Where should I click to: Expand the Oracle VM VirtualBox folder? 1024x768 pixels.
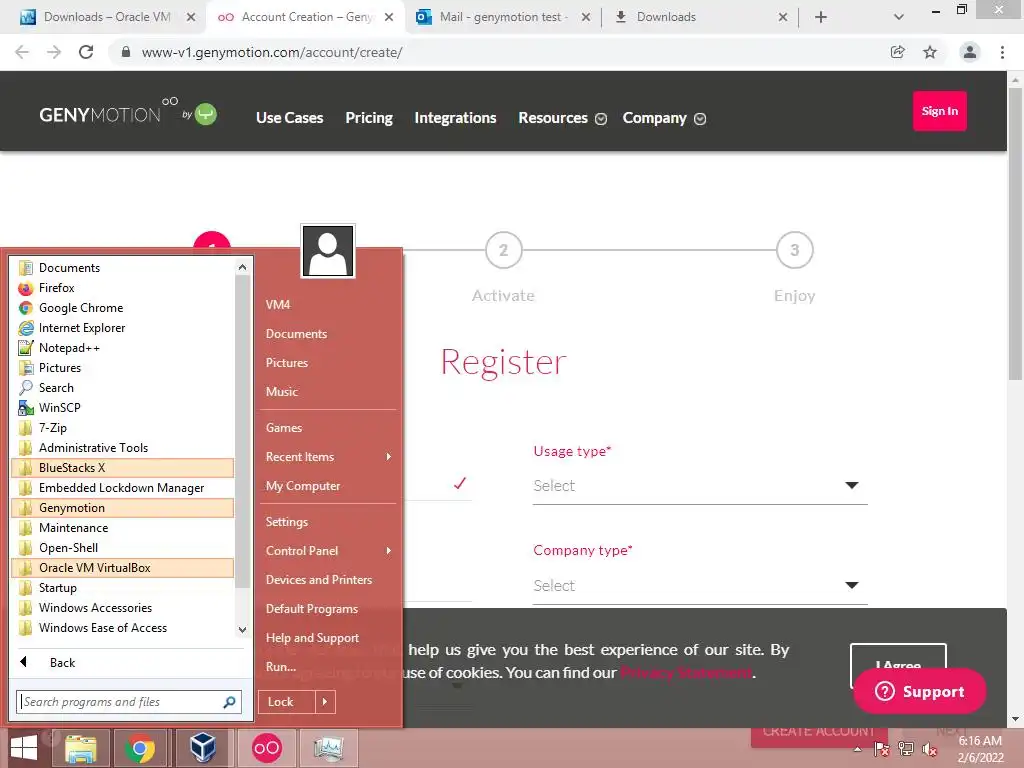[122, 568]
